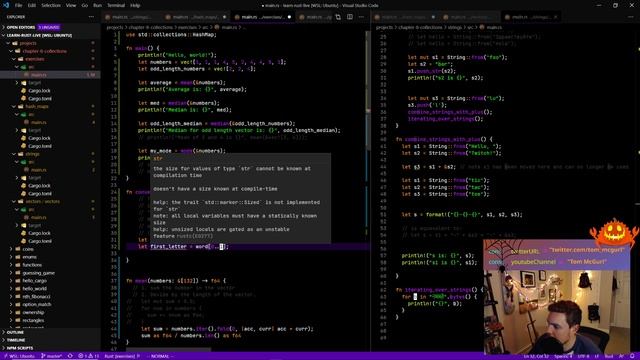Click the WSL: Ubuntu remote indicator
This screenshot has width=640, height=360.
[x=18, y=356]
